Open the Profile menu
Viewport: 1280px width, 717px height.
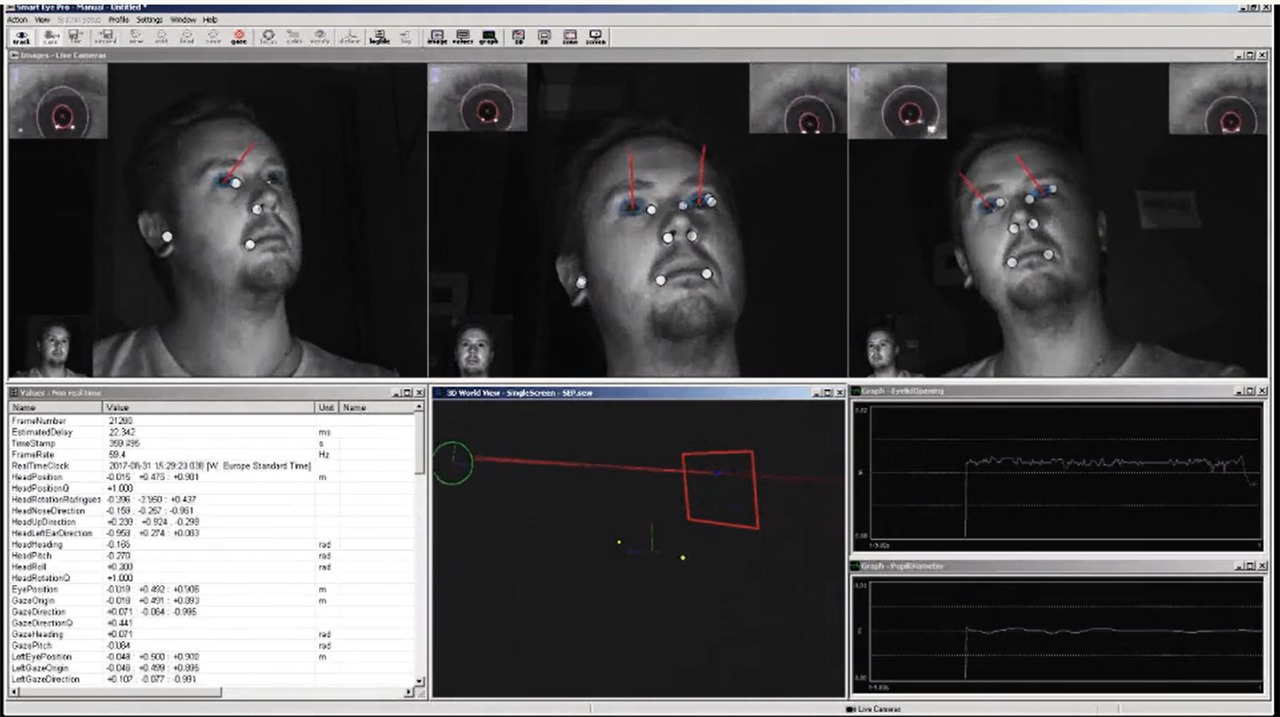pyautogui.click(x=118, y=20)
